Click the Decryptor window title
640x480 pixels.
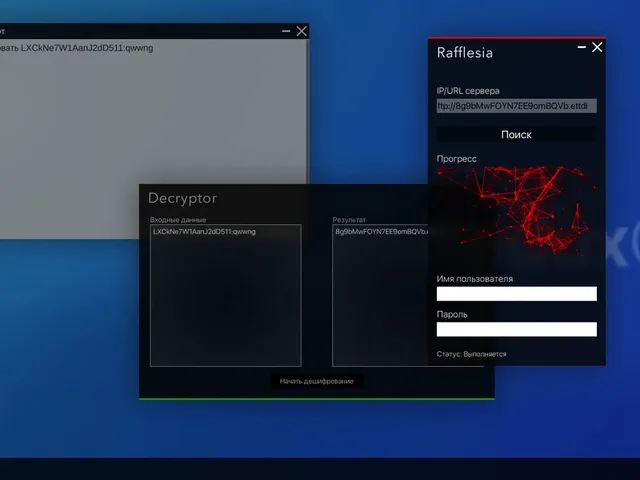tap(182, 198)
